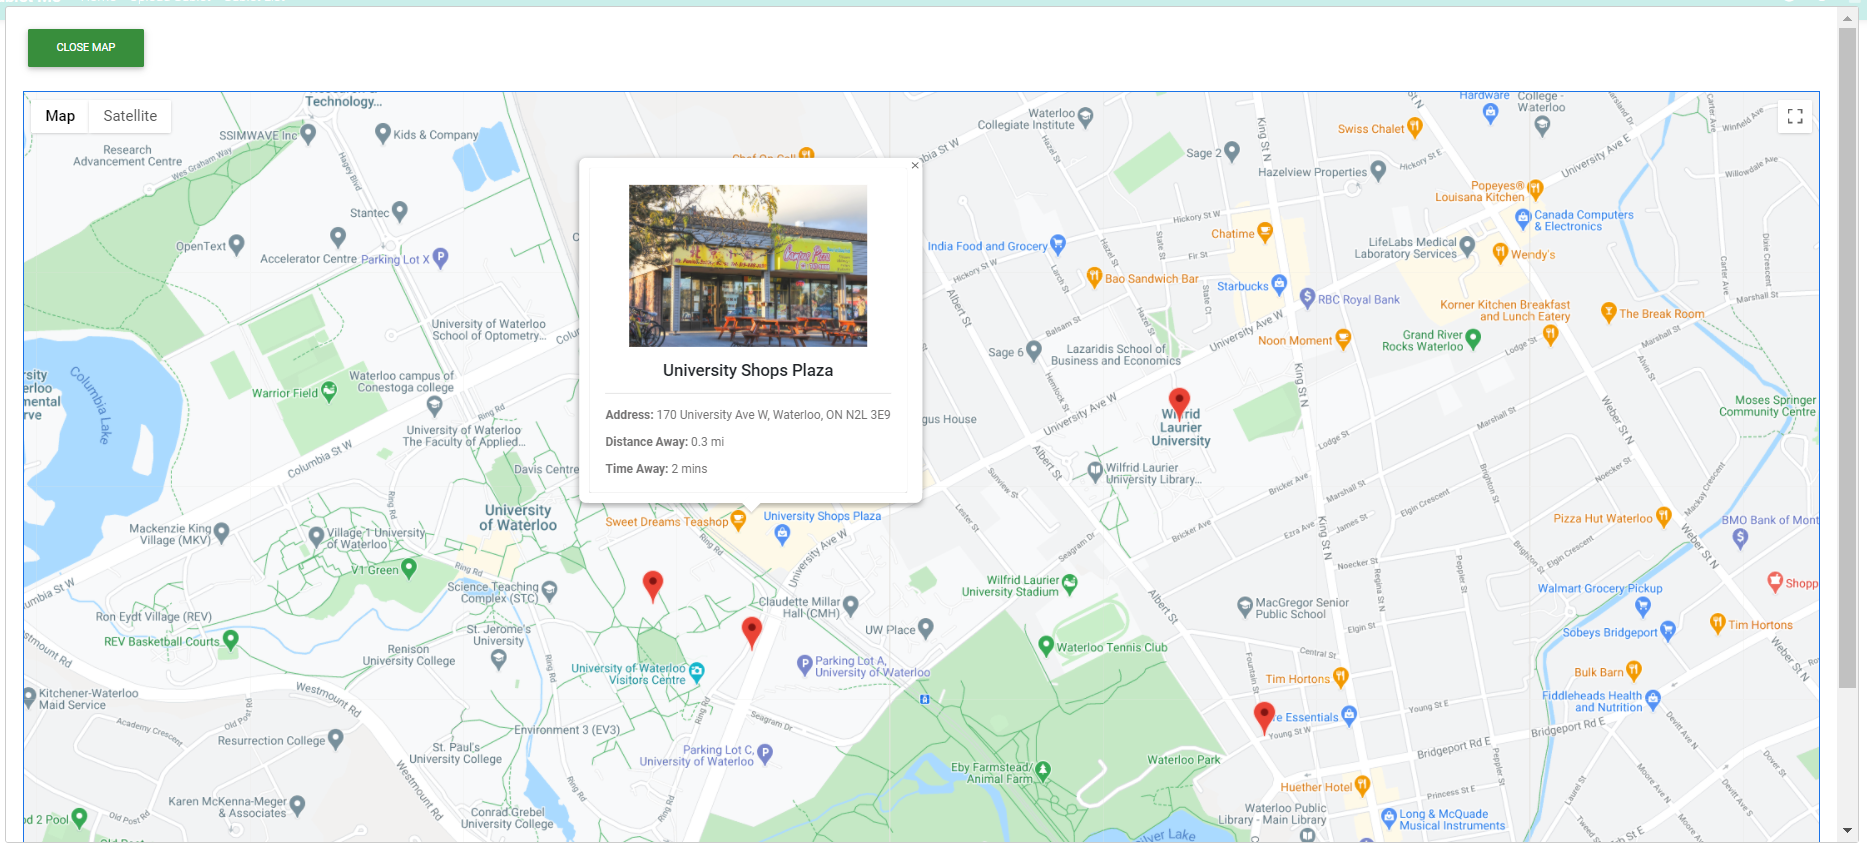Click the Claudette Millar Hall pin
The image size is (1867, 852).
click(851, 605)
